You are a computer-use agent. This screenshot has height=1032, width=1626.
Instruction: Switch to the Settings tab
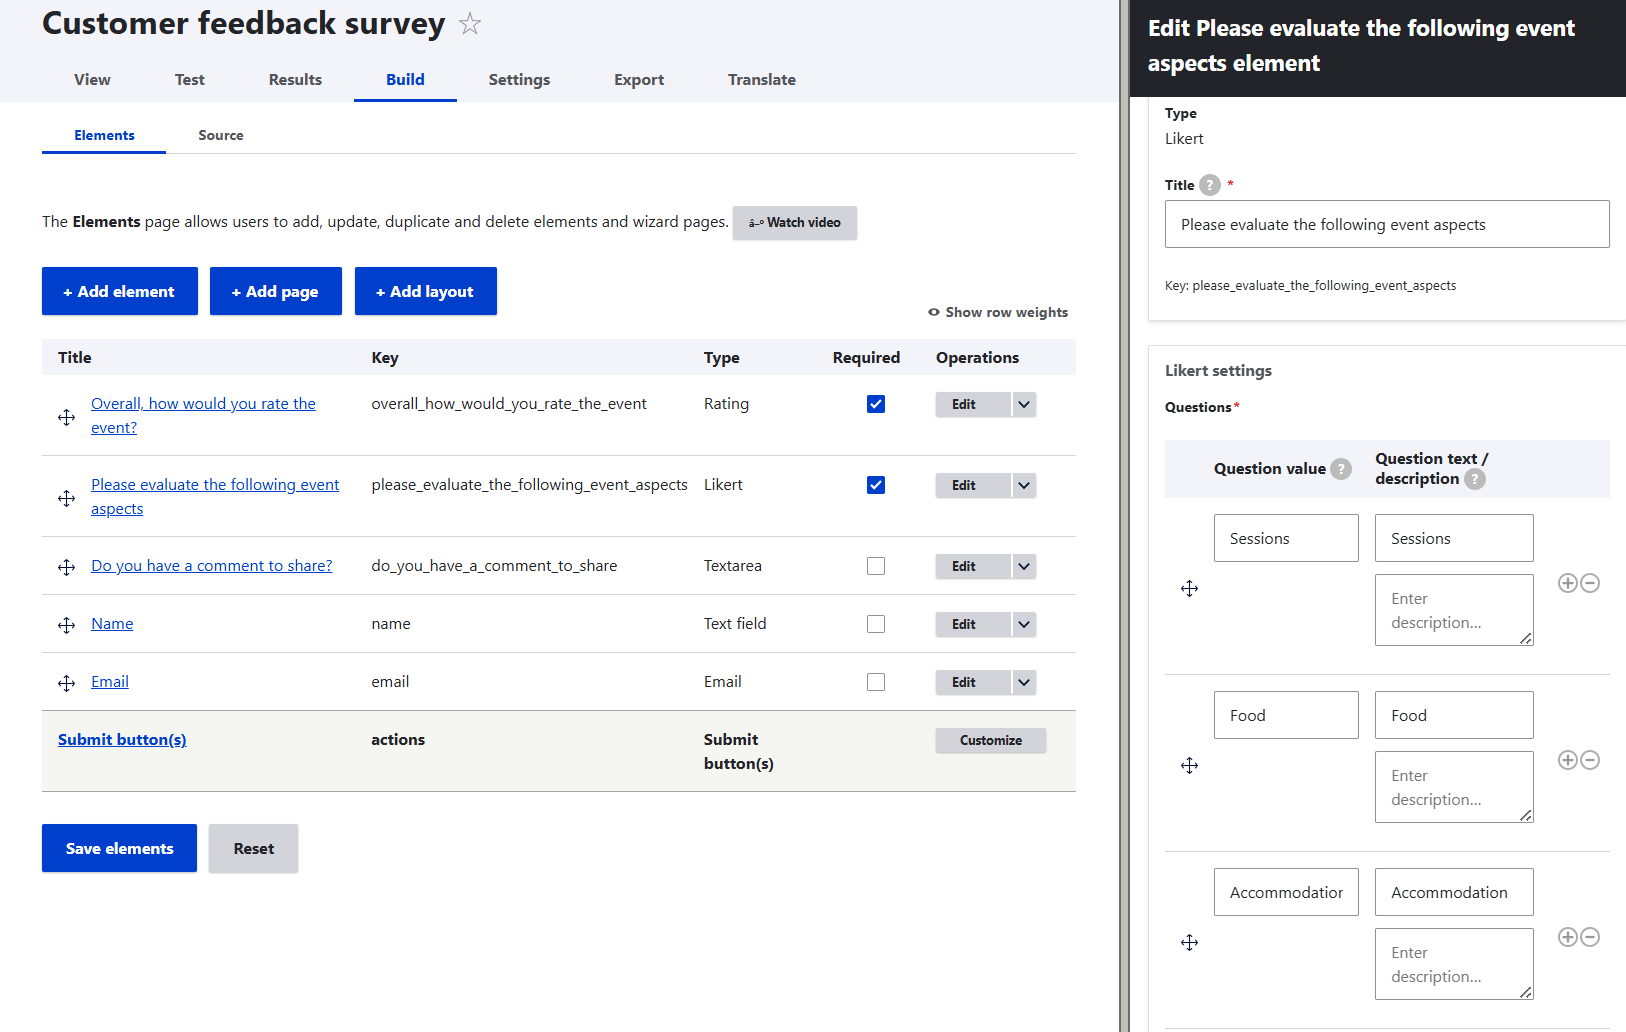pos(519,80)
